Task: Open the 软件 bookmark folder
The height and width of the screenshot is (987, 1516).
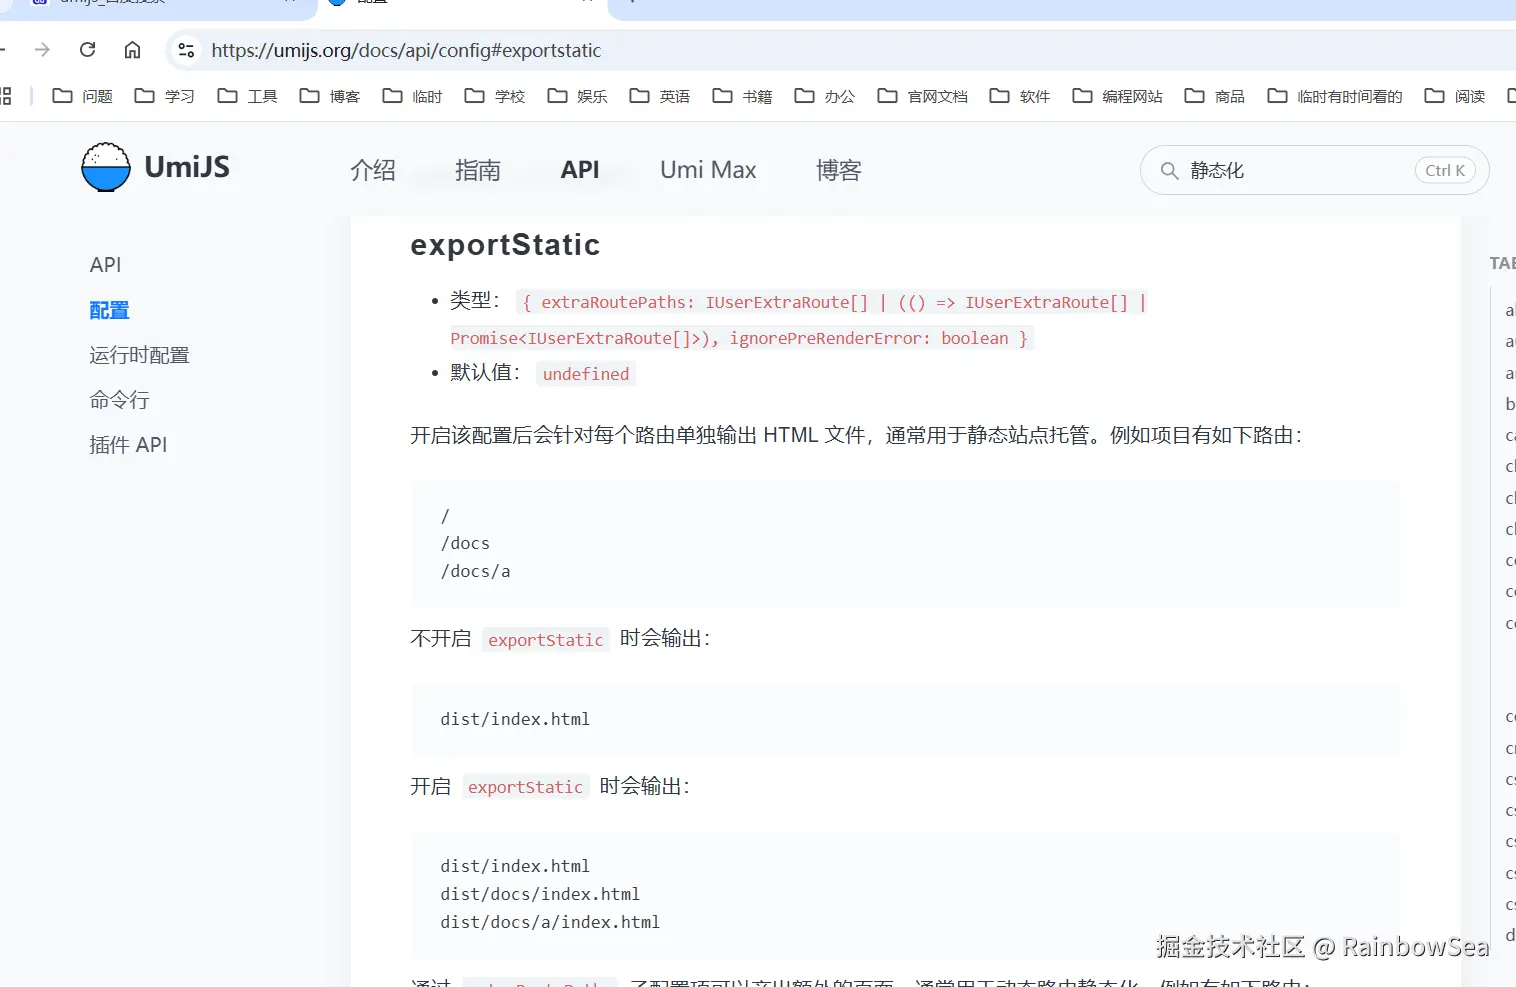Action: (x=1020, y=96)
